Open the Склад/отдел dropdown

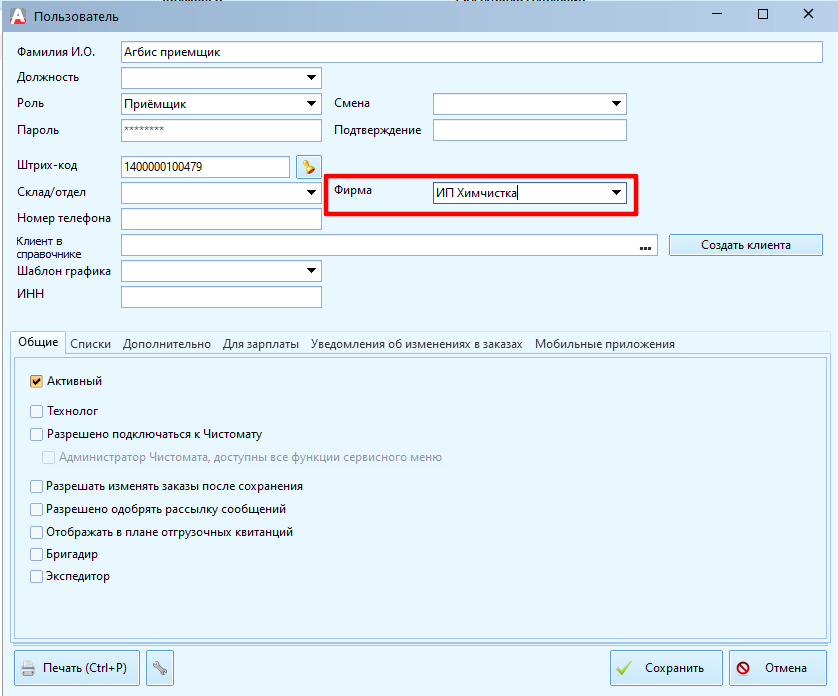(x=311, y=192)
